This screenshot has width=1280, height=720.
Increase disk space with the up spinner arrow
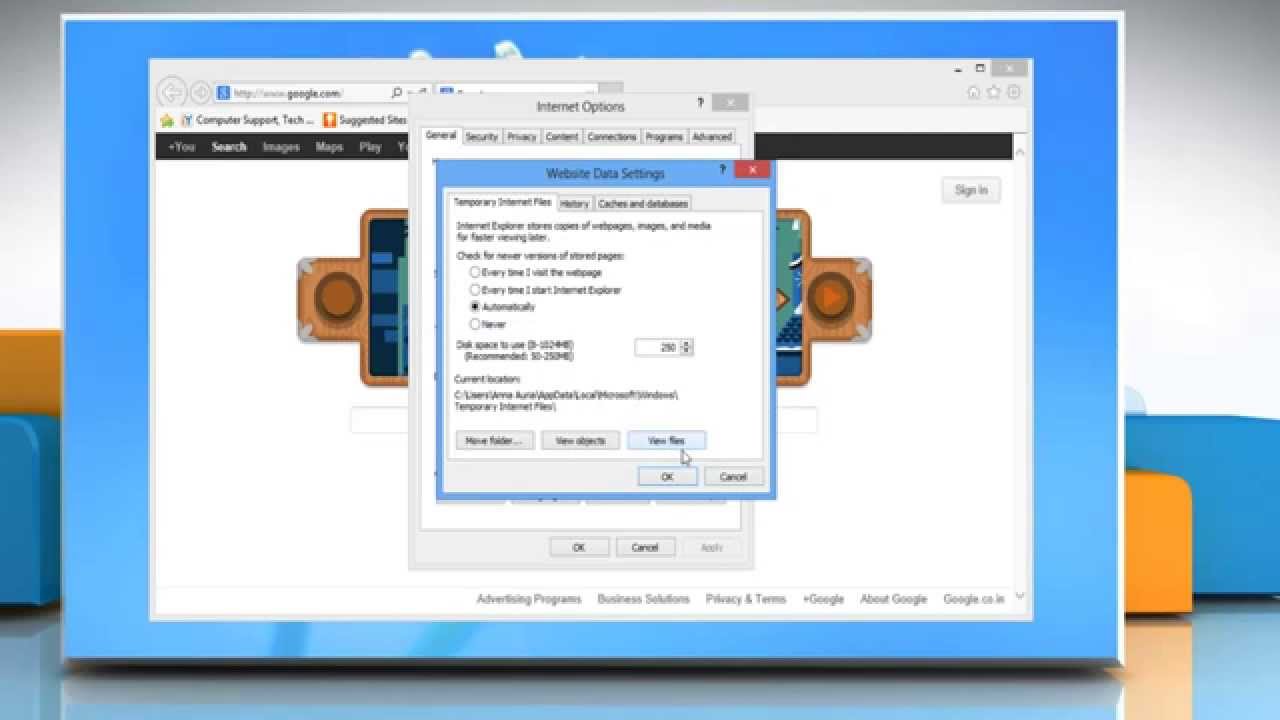click(687, 343)
